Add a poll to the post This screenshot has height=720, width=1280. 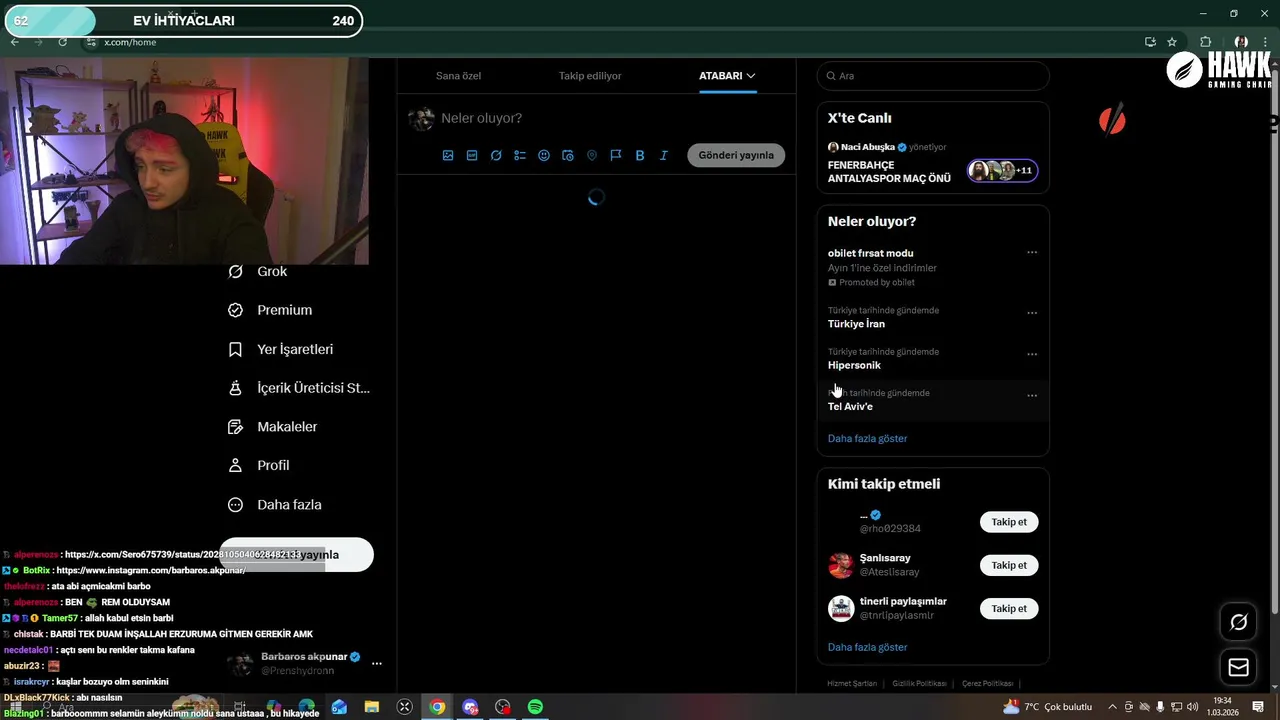point(520,155)
